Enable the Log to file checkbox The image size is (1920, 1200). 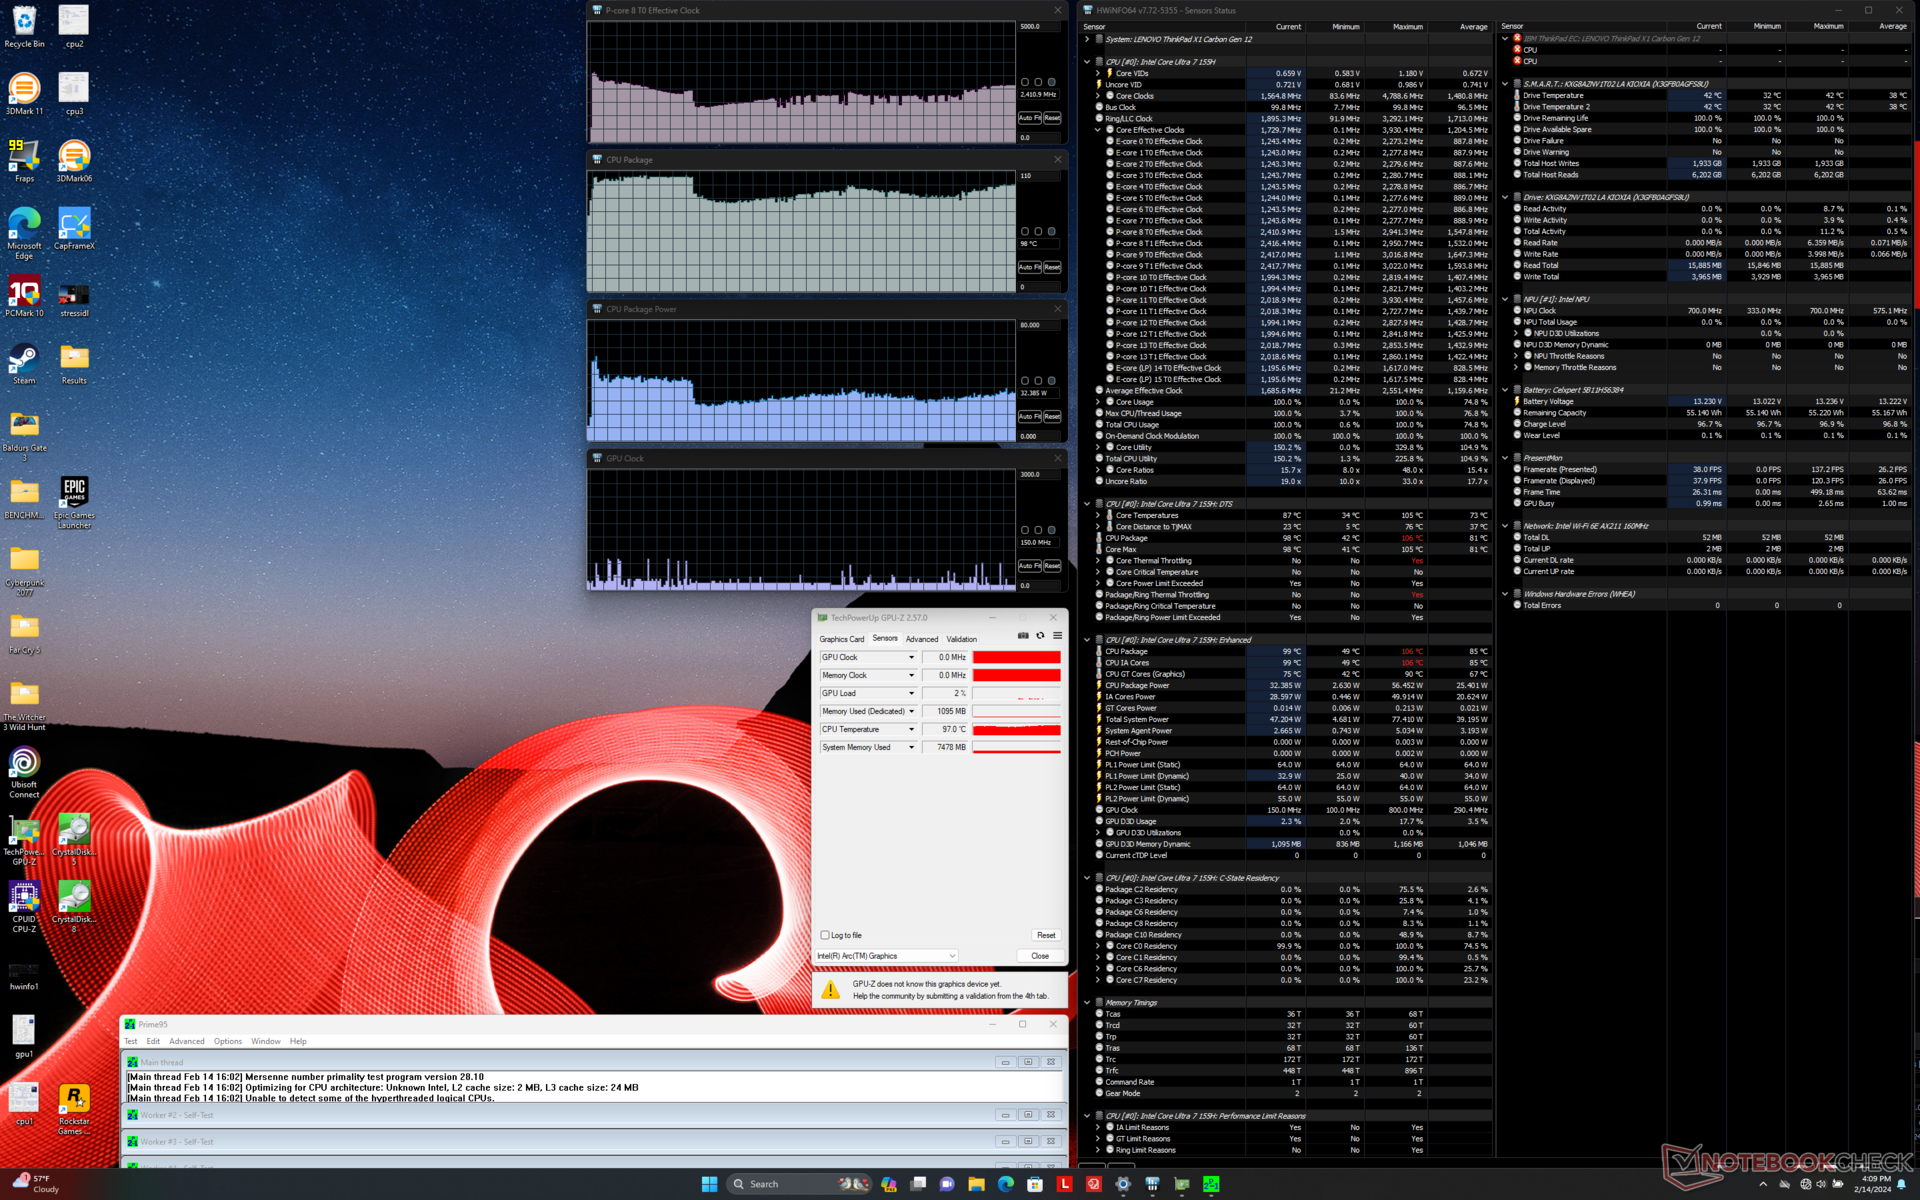click(x=825, y=935)
